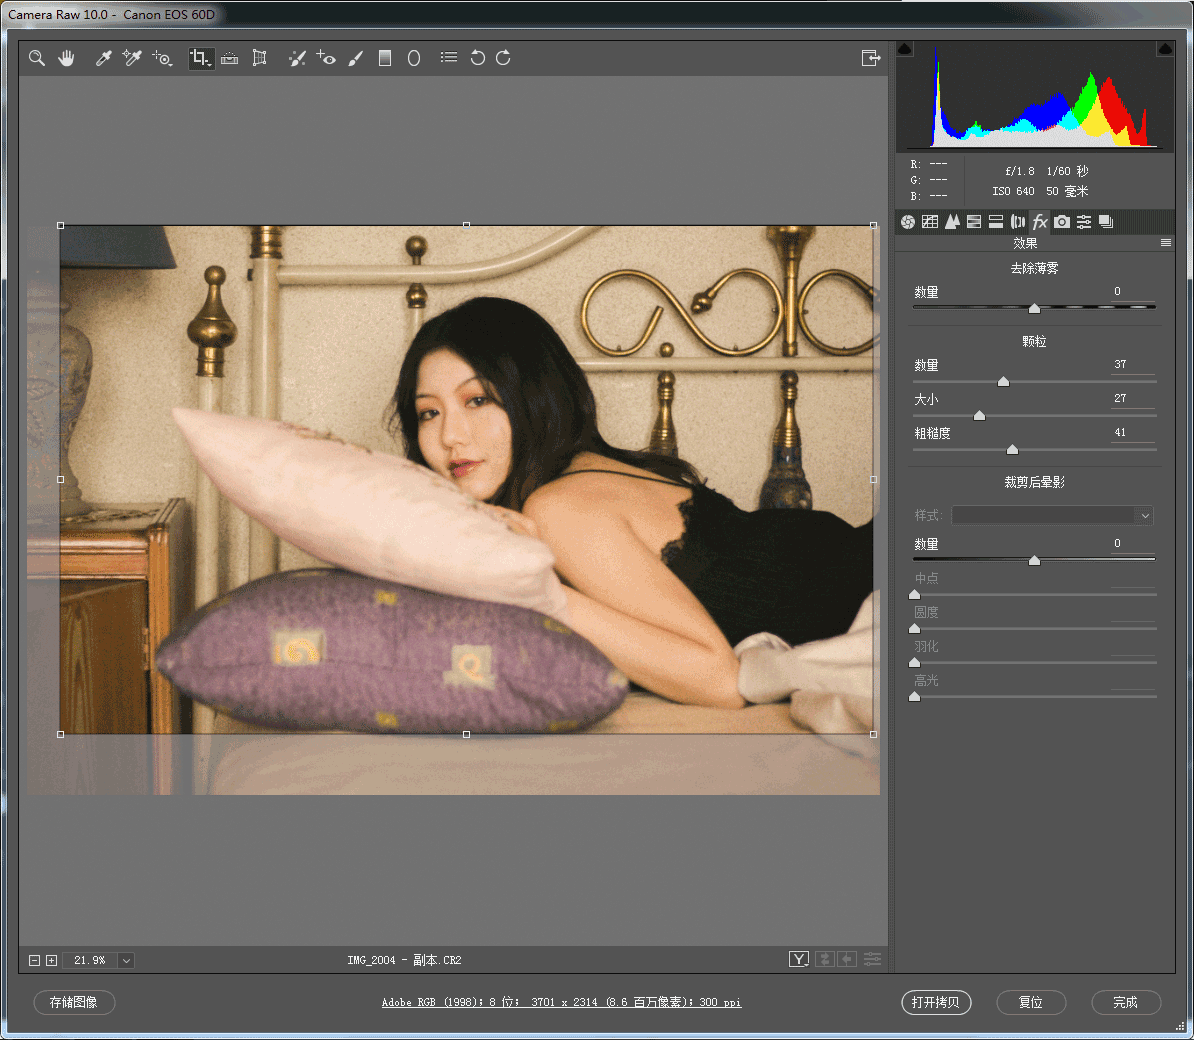Toggle the shadow clipping warning in histogram
The image size is (1194, 1040).
coord(905,49)
